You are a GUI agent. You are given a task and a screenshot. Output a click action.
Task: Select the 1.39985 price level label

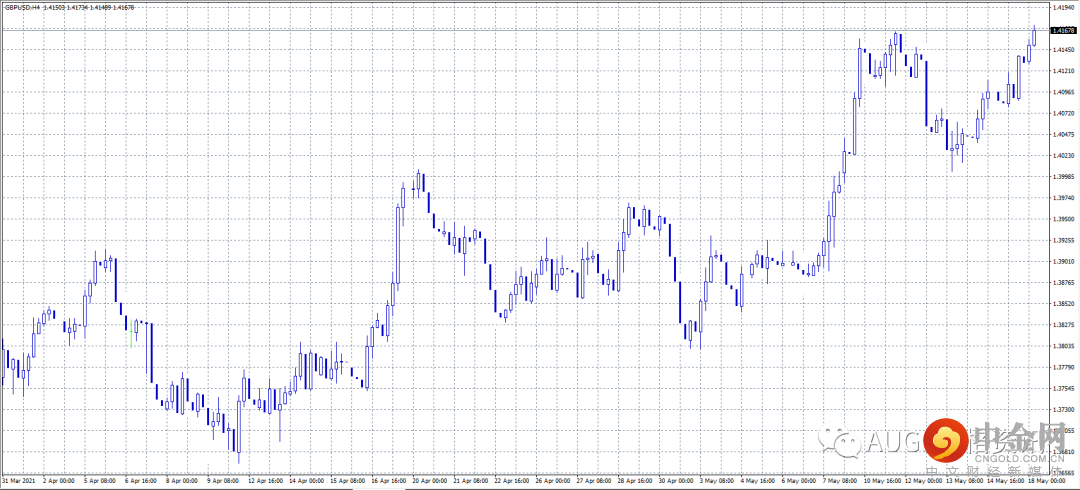click(1064, 176)
